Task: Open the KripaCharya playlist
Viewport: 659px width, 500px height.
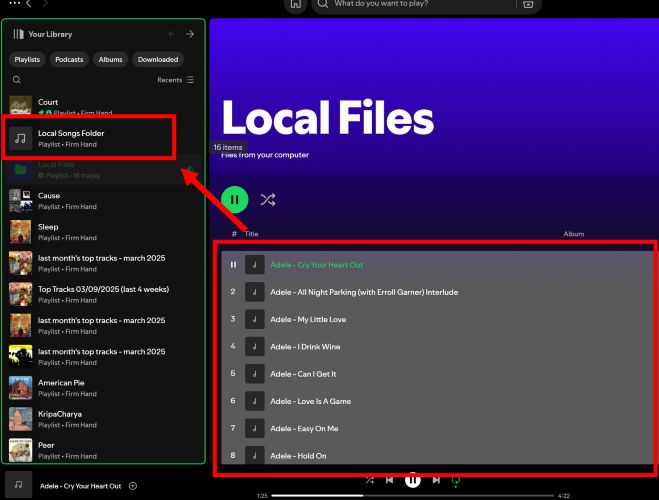Action: click(x=103, y=419)
